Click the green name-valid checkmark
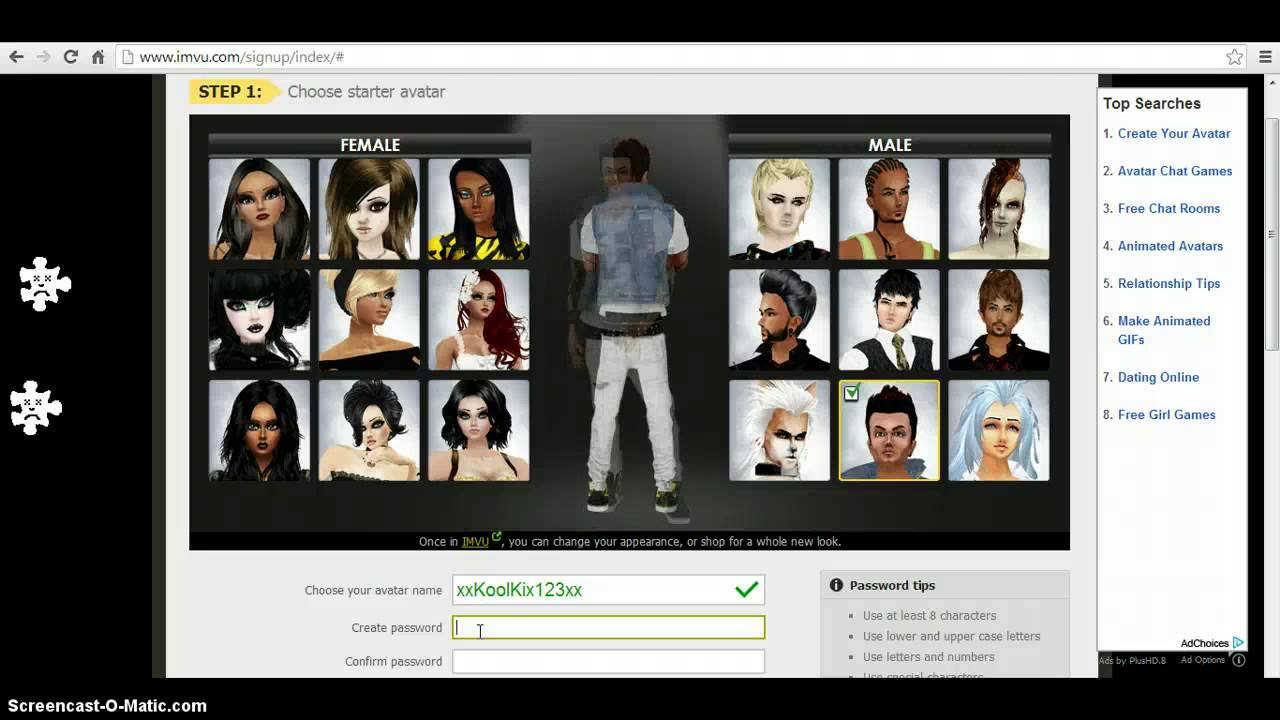The width and height of the screenshot is (1280, 720). tap(746, 590)
